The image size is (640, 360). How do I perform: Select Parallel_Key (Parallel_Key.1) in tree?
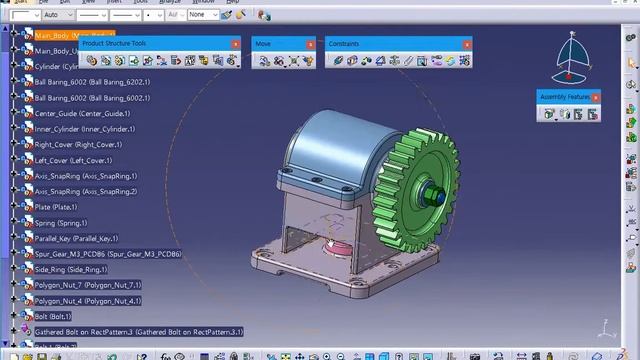[x=76, y=238]
